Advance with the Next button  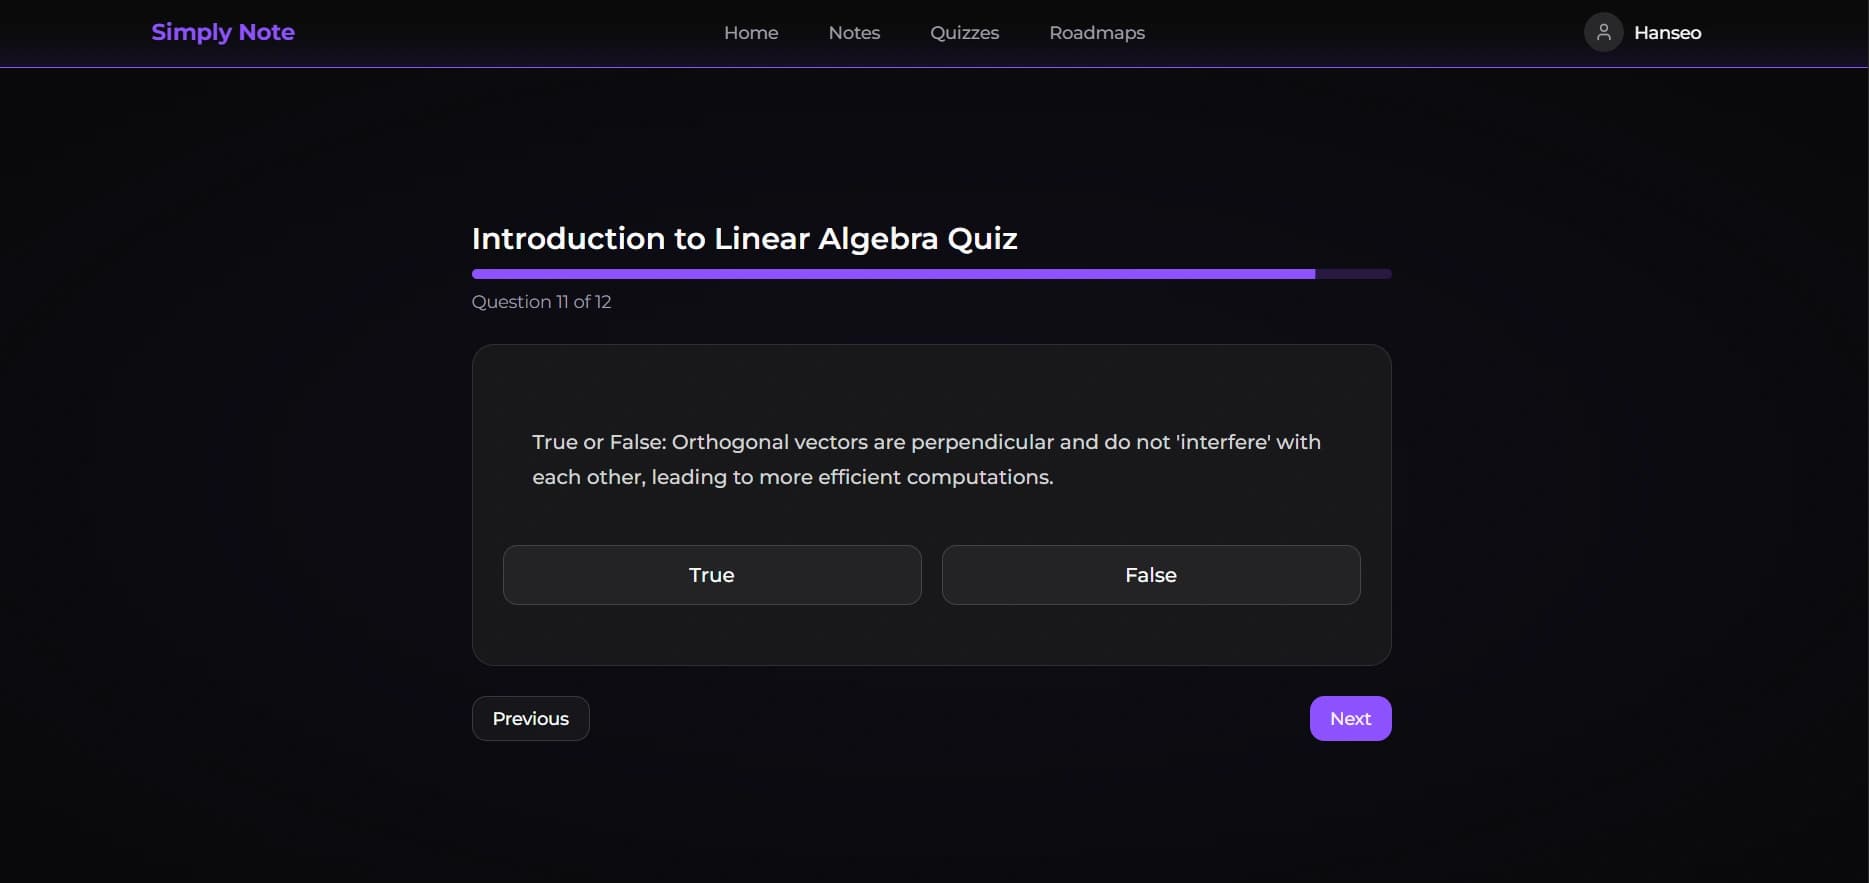[1350, 719]
